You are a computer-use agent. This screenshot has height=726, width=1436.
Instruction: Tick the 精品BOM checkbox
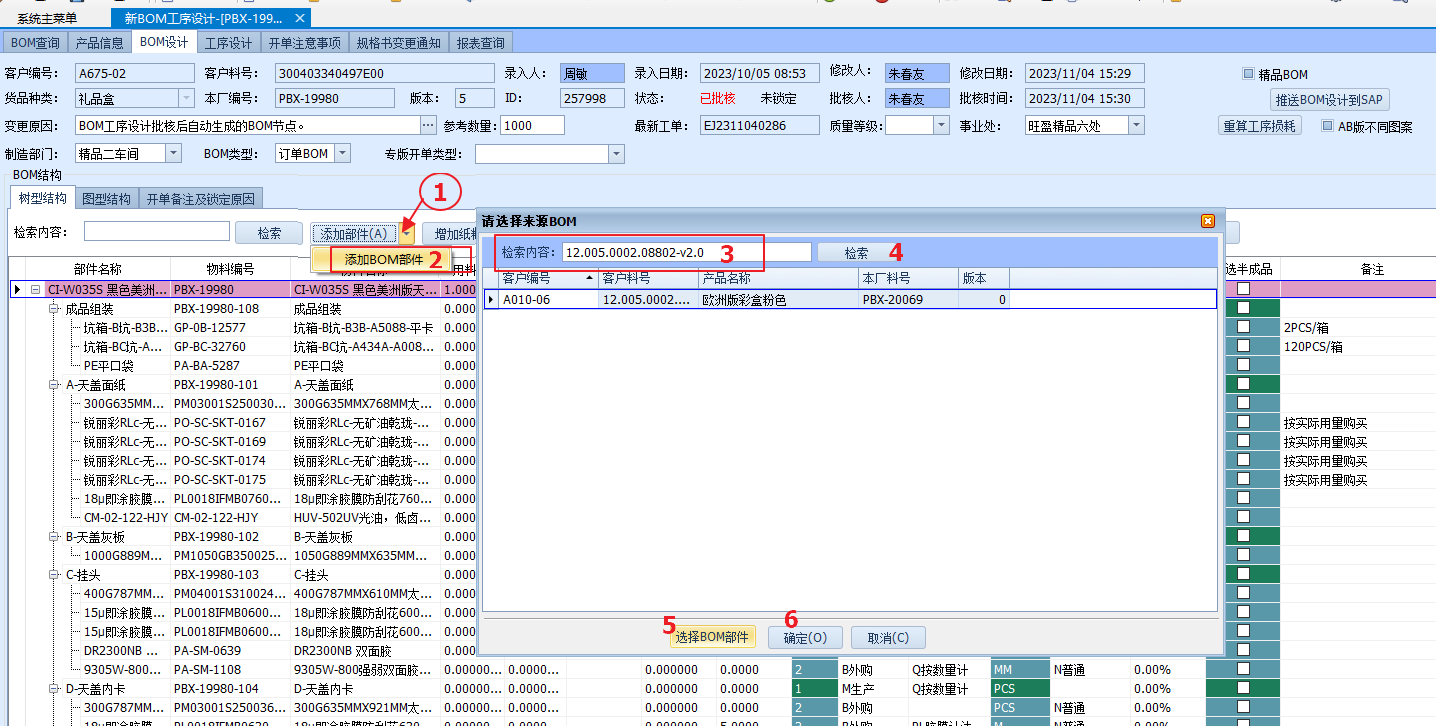pos(1248,74)
